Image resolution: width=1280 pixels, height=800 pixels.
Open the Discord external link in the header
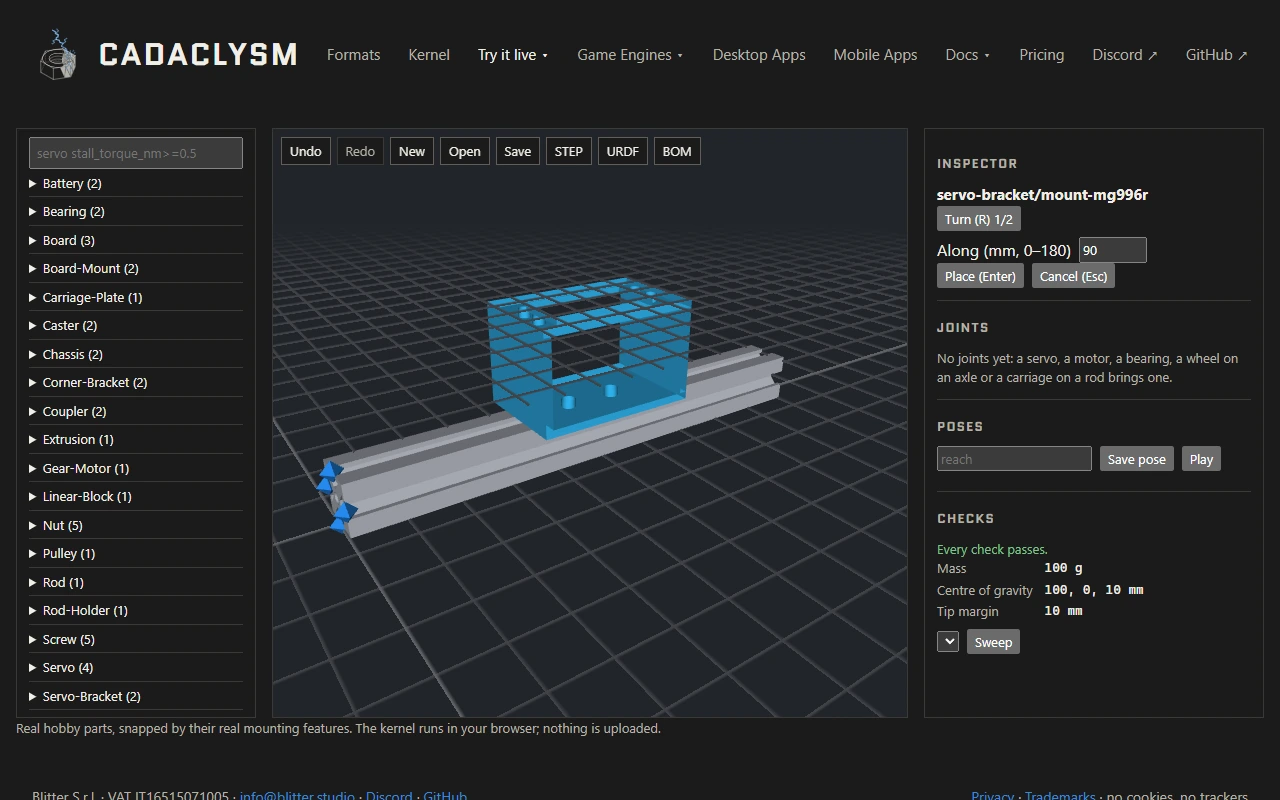1125,55
